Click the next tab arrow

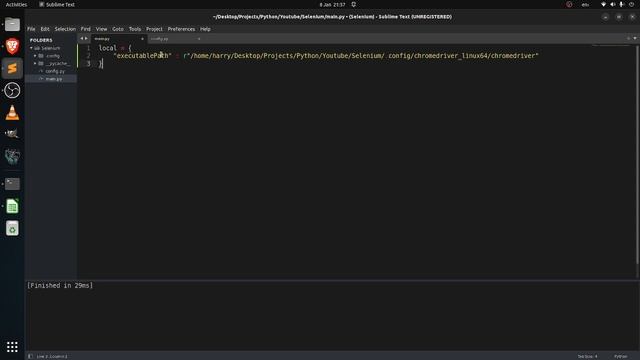pyautogui.click(x=86, y=38)
